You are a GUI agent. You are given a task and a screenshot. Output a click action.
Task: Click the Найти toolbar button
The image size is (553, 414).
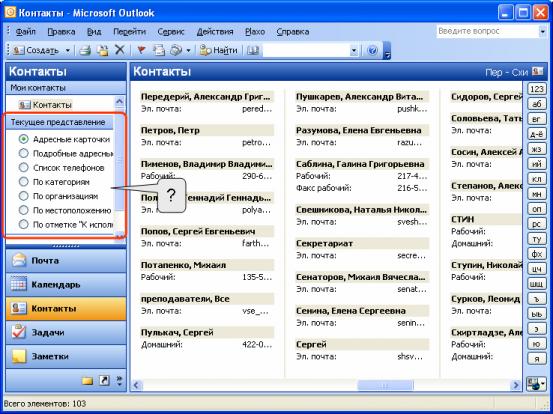(x=218, y=50)
